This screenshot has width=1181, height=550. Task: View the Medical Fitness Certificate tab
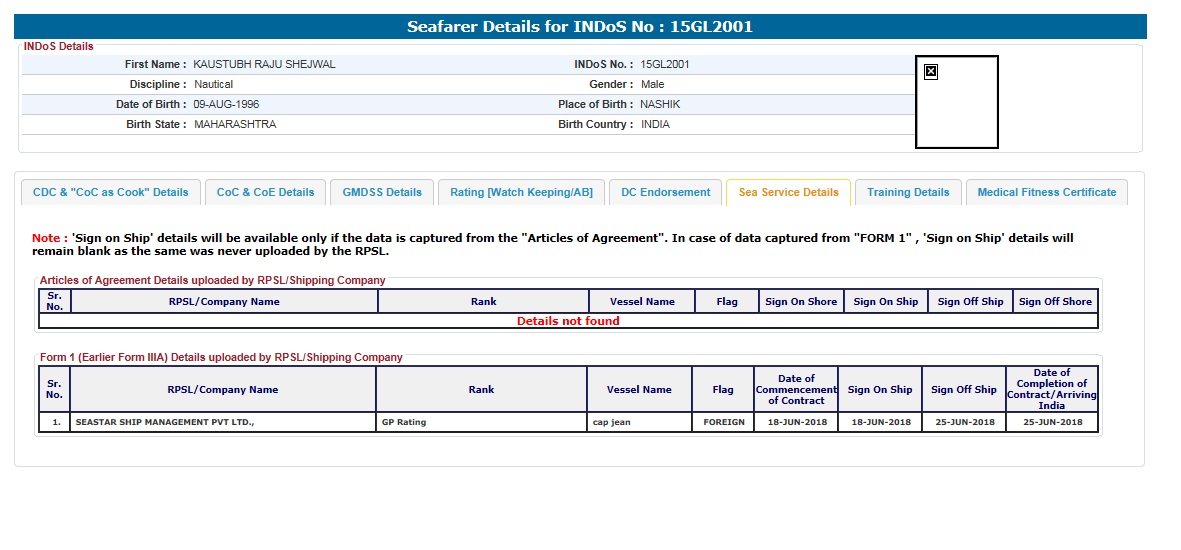coord(1046,192)
